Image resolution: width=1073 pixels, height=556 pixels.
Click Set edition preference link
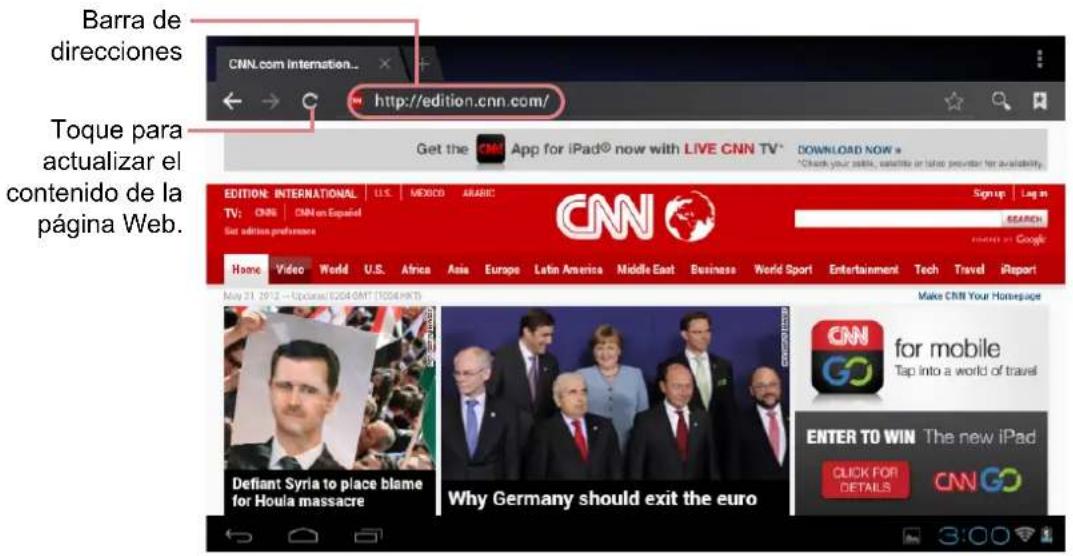tap(270, 231)
